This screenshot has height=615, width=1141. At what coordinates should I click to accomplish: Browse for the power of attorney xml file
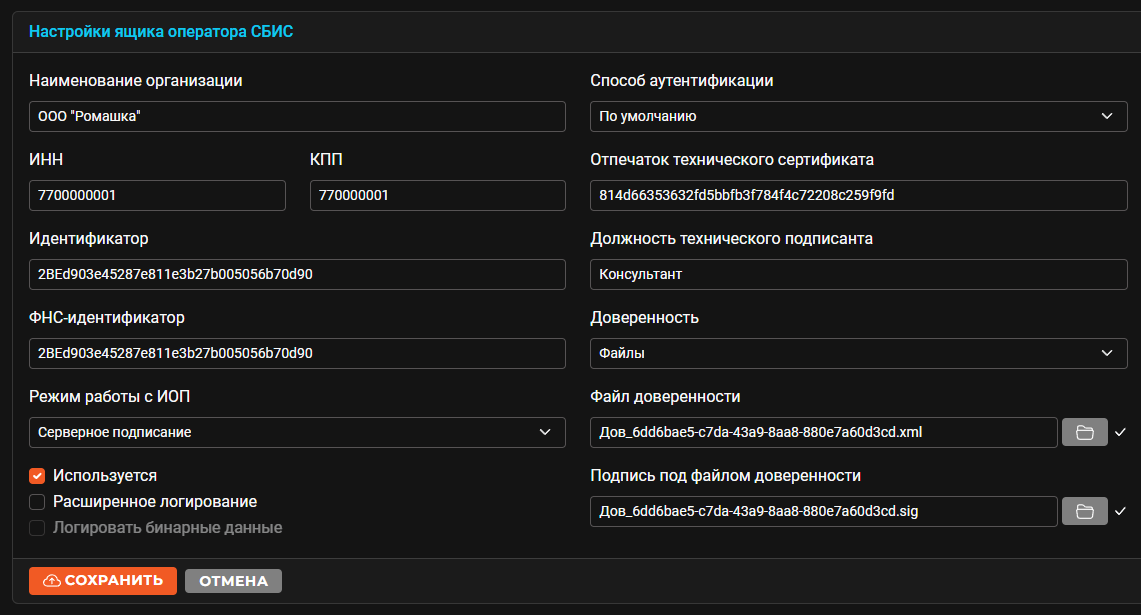[1084, 432]
